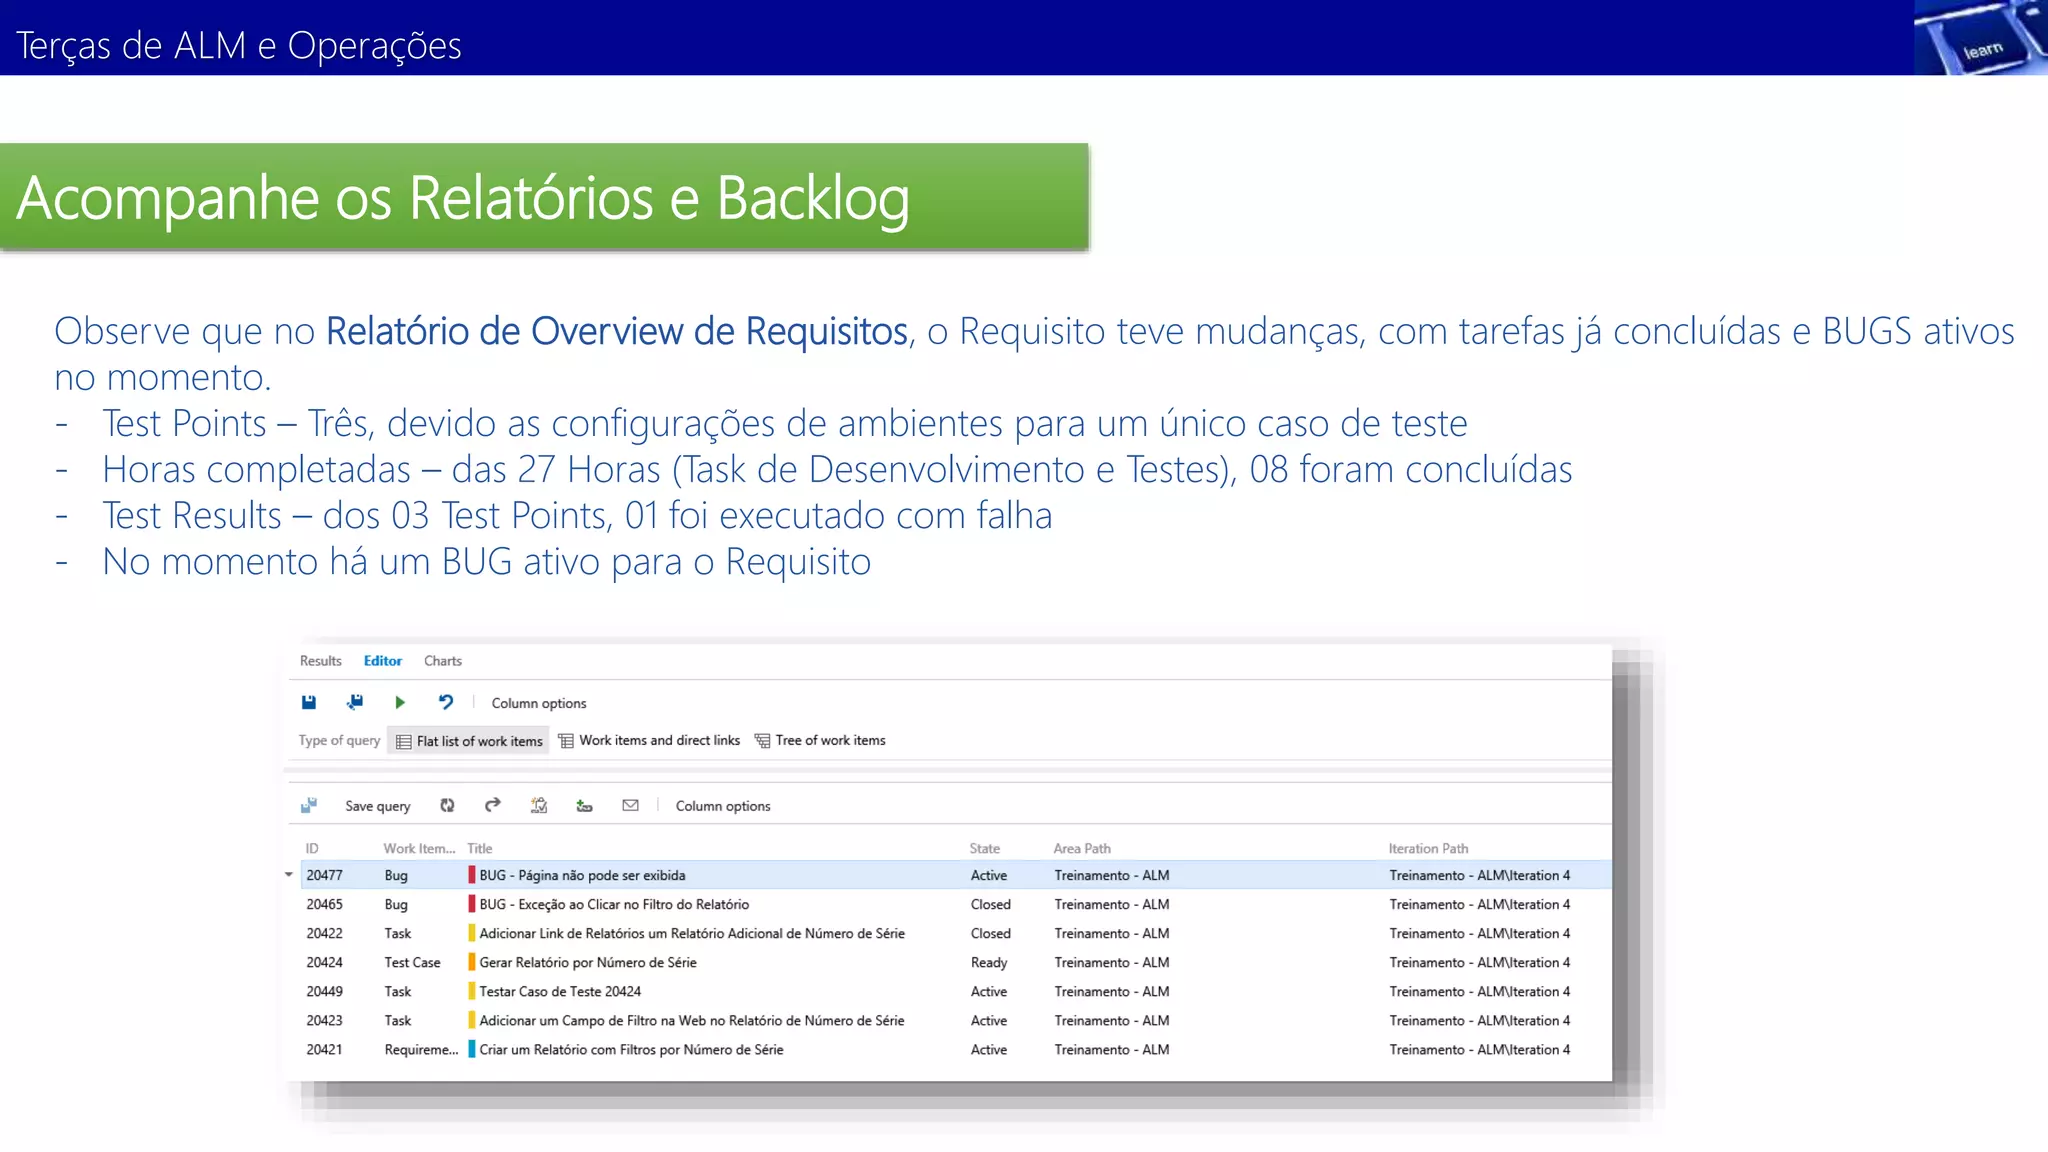2048x1152 pixels.
Task: Open task 'Adicionar Link de Relatórios um Relatório Adicional'
Action: tap(692, 933)
